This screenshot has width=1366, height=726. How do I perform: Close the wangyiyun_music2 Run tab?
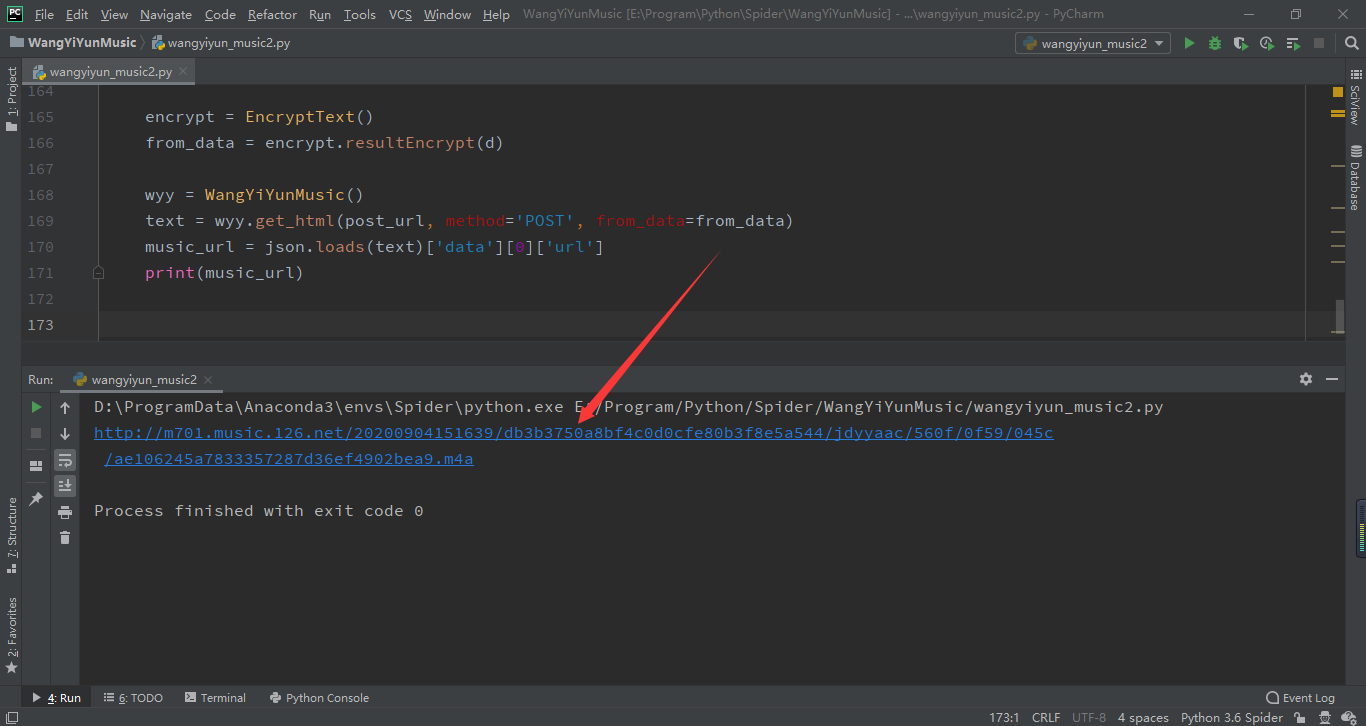(208, 379)
